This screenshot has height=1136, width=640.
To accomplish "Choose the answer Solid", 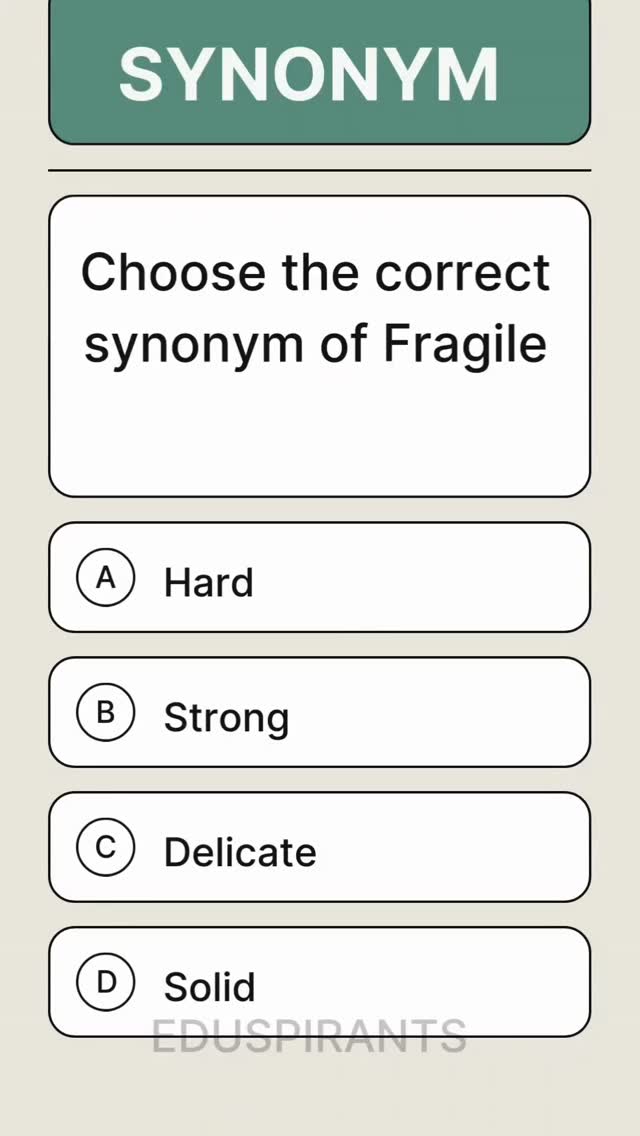I will (x=320, y=982).
